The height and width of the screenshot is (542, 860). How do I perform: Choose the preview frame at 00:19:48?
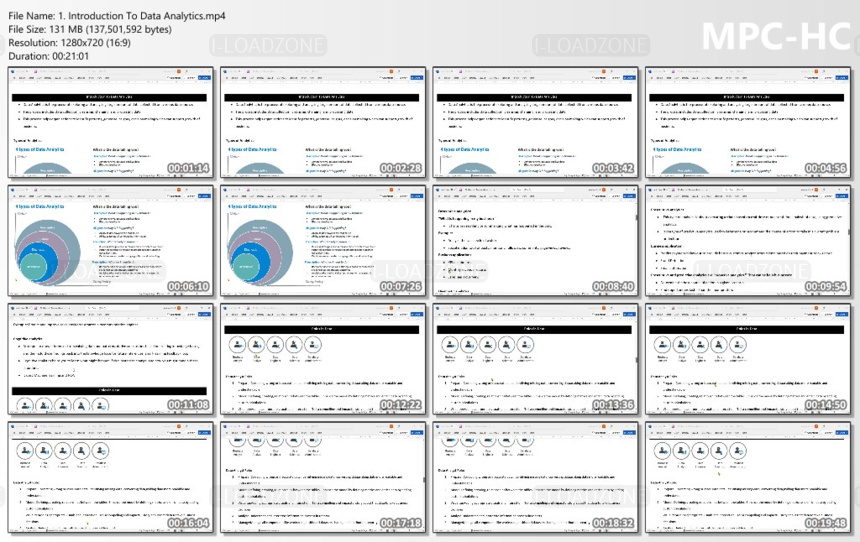(x=748, y=478)
